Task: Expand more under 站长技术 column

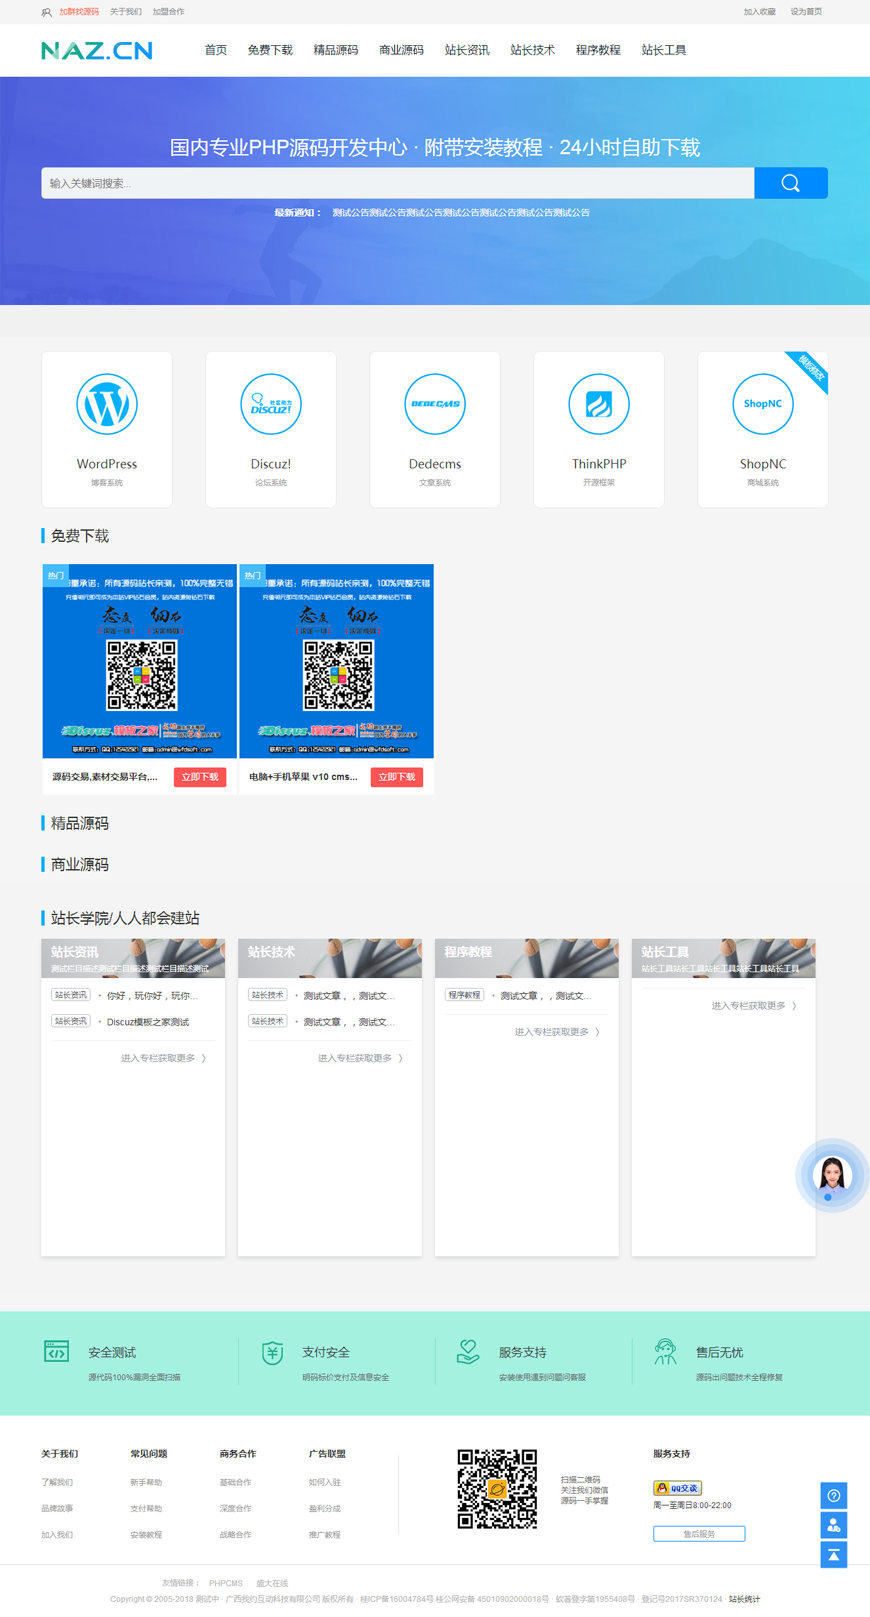Action: 360,1058
